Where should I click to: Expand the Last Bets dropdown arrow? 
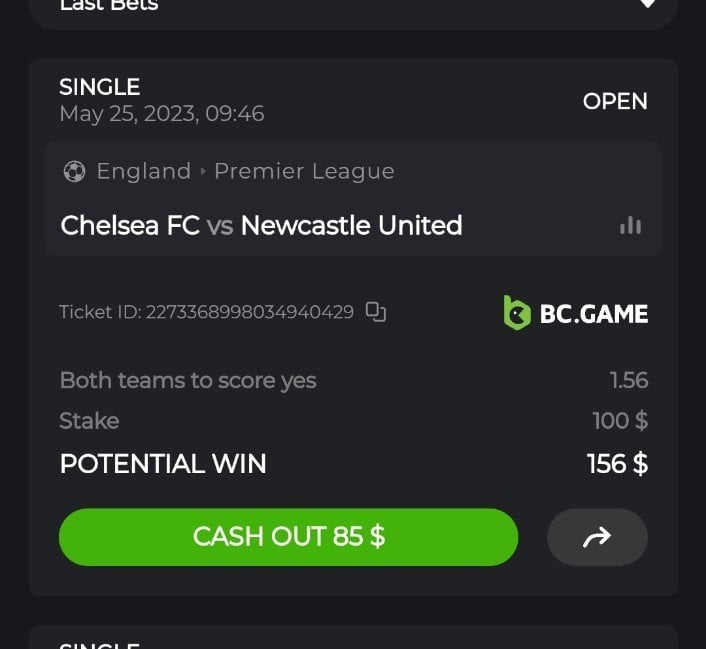click(x=647, y=4)
